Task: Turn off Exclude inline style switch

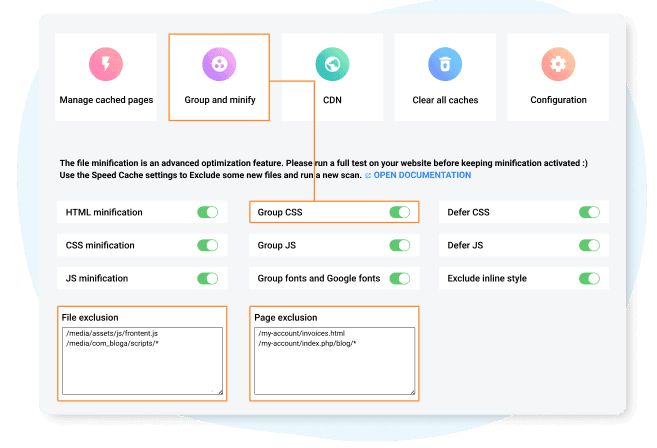Action: tap(590, 278)
